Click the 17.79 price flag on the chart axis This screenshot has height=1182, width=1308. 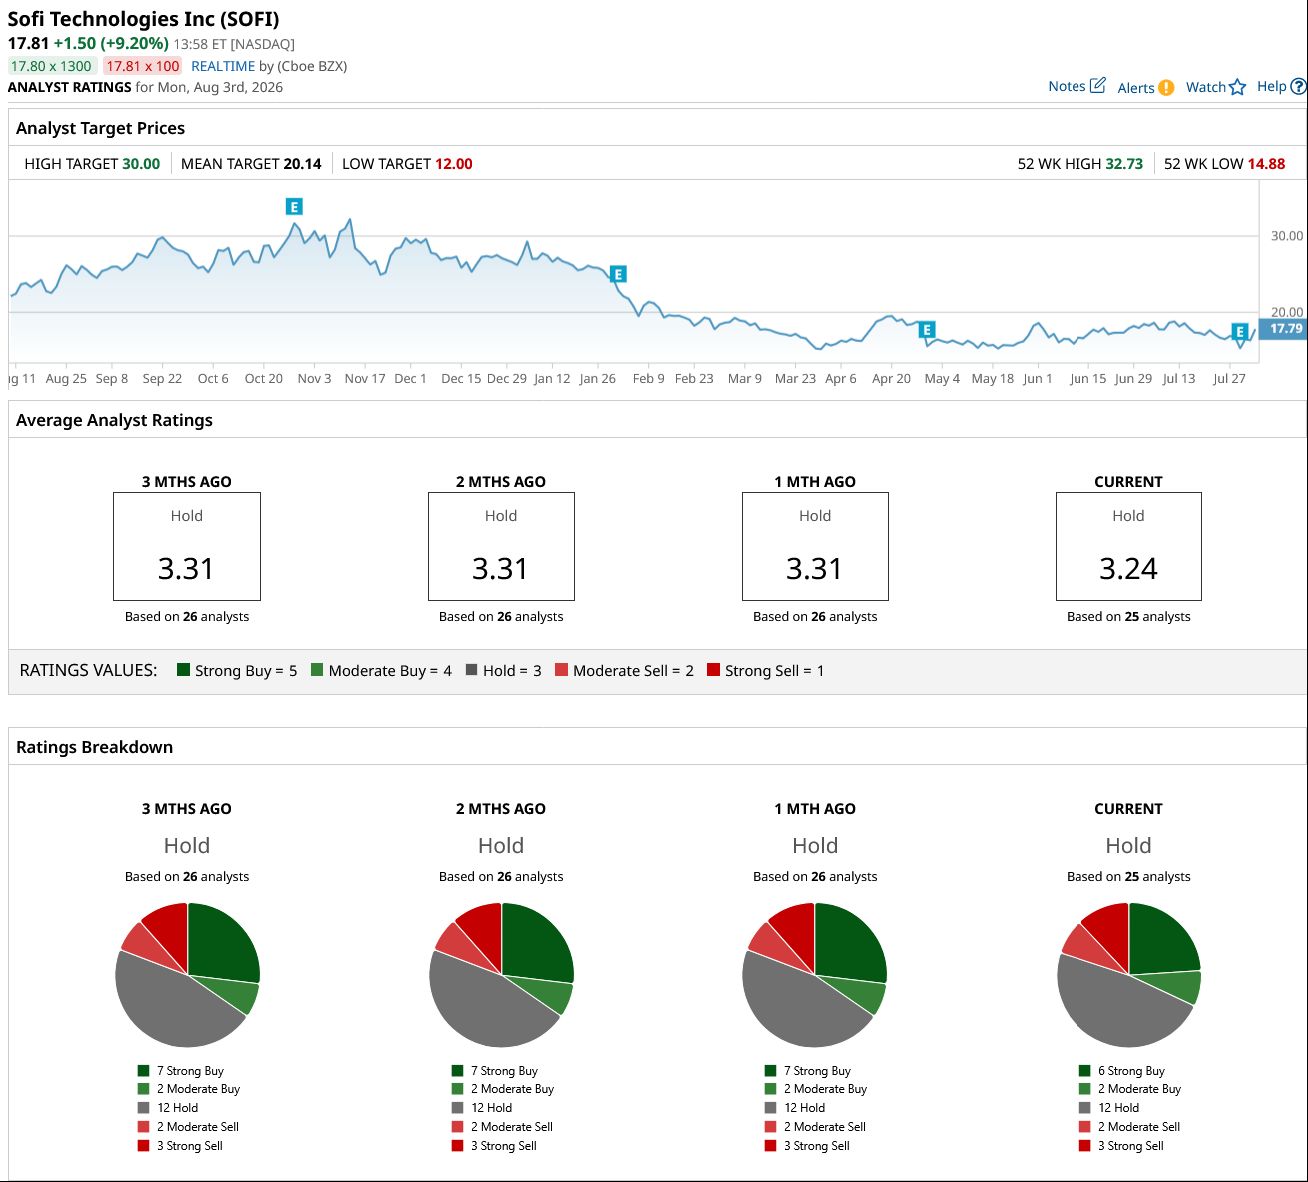[x=1283, y=328]
